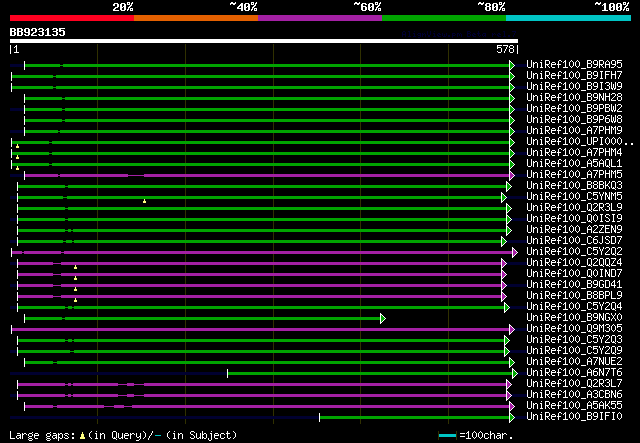Click the purple alignment bar for B9GD41
This screenshot has width=640, height=443.
pos(260,285)
